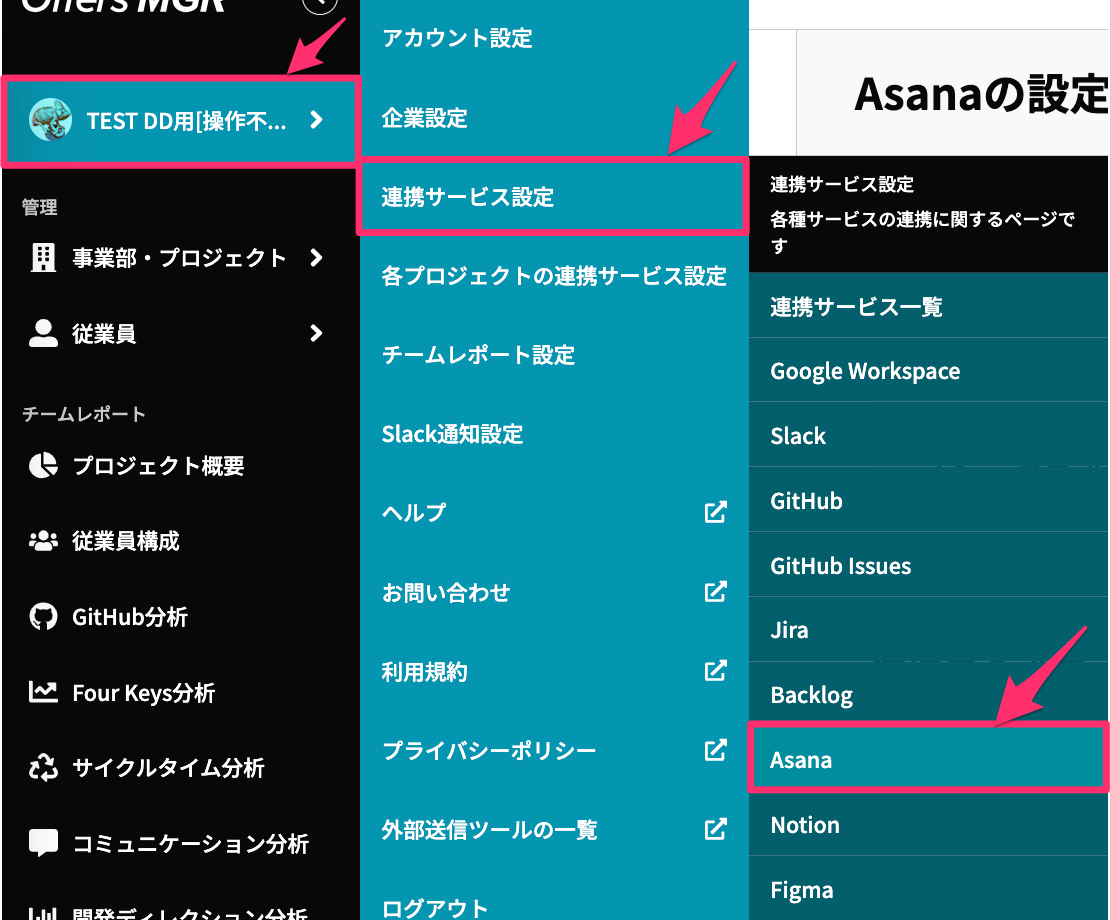
Task: Click the recycle icon for サイクルタイム分析
Action: click(43, 768)
